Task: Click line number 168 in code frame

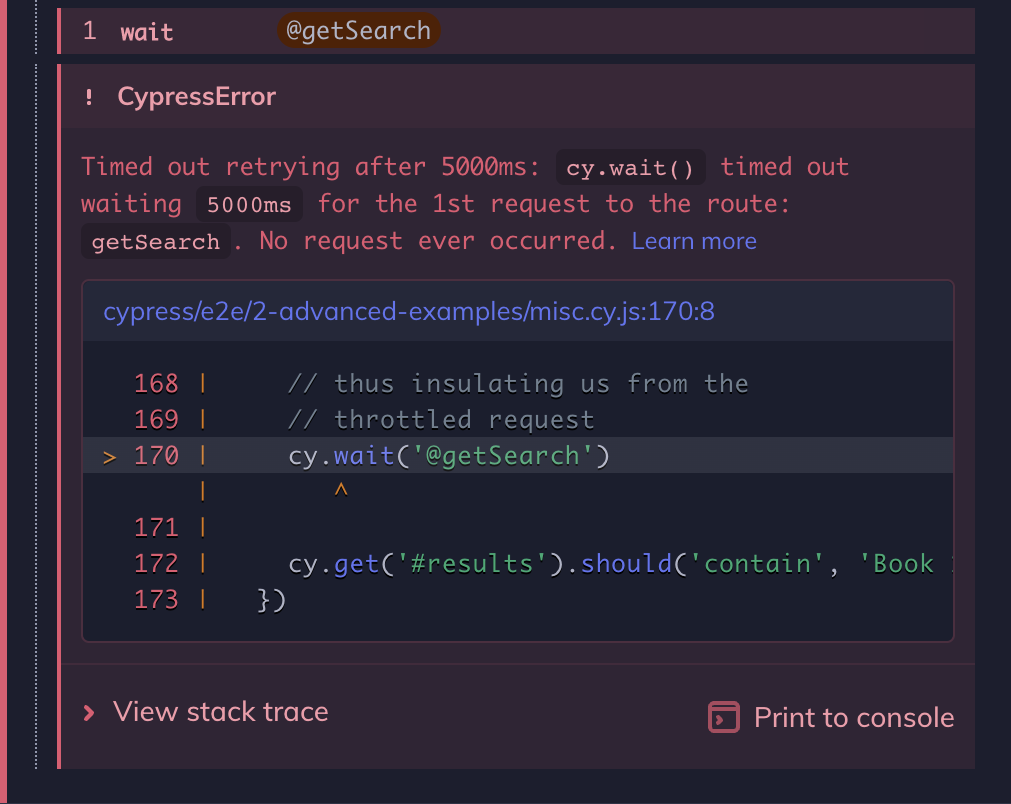Action: 156,384
